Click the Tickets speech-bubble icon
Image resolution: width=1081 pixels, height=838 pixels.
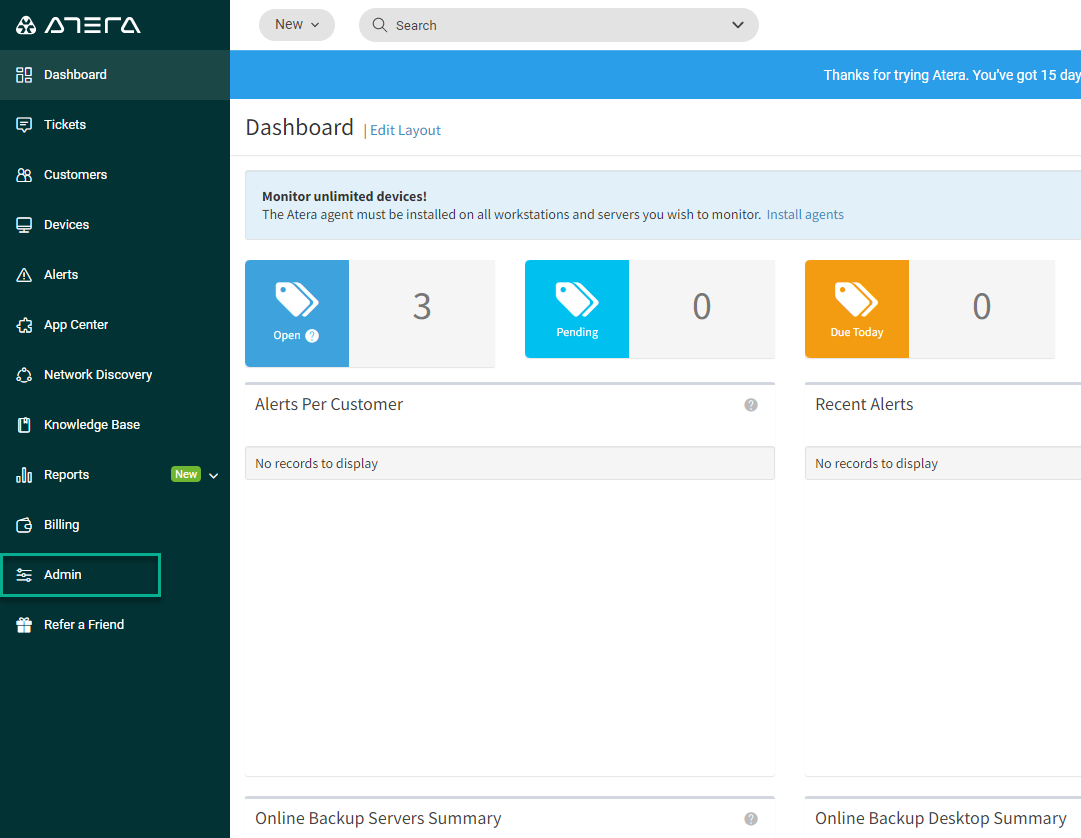click(24, 125)
